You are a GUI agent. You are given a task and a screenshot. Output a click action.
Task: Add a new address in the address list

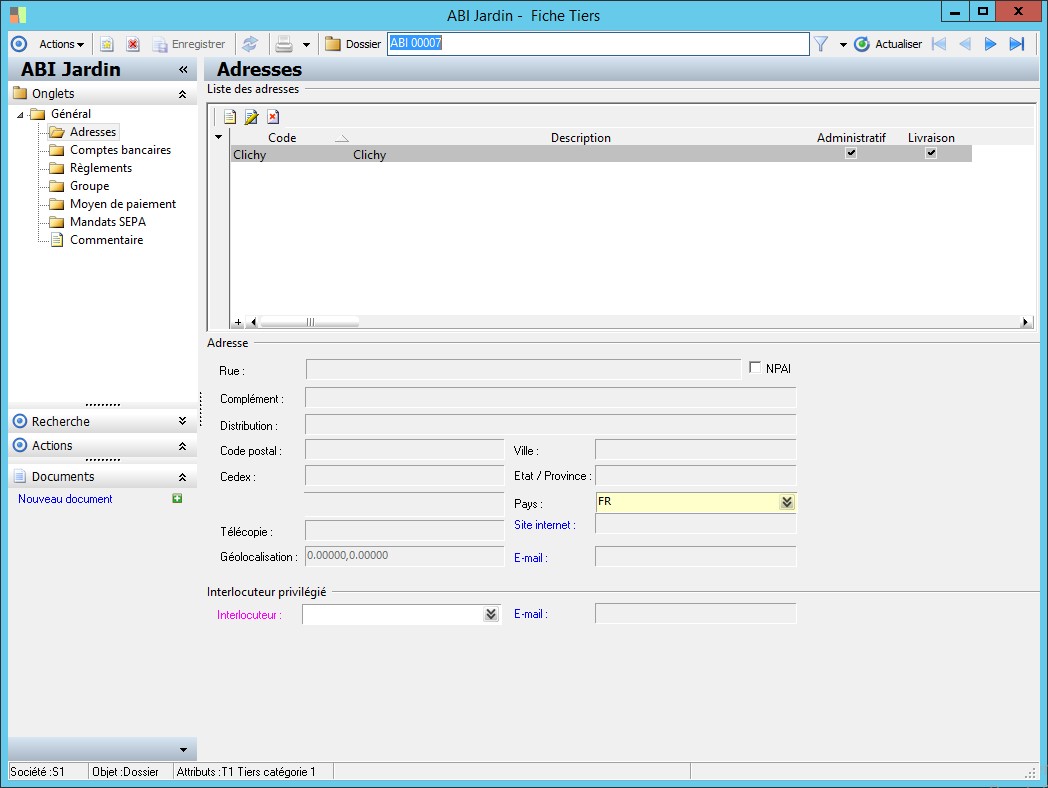229,117
